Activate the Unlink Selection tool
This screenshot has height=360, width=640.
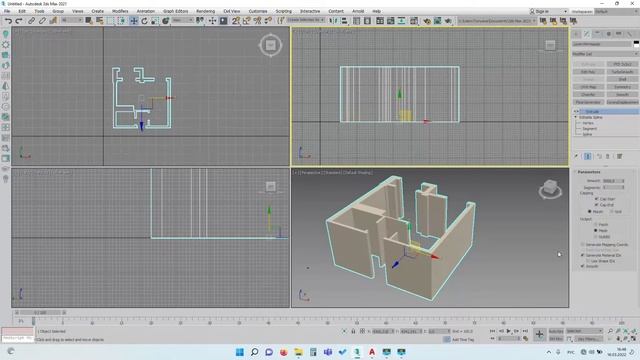[x=42, y=21]
